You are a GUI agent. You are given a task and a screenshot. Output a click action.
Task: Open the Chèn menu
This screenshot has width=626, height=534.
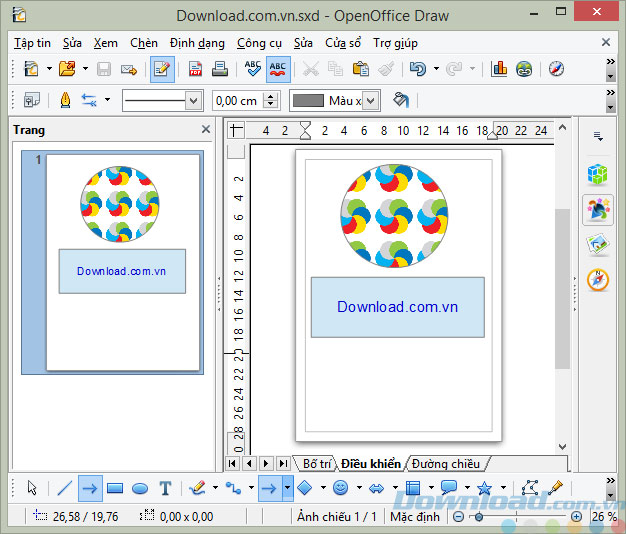click(144, 43)
